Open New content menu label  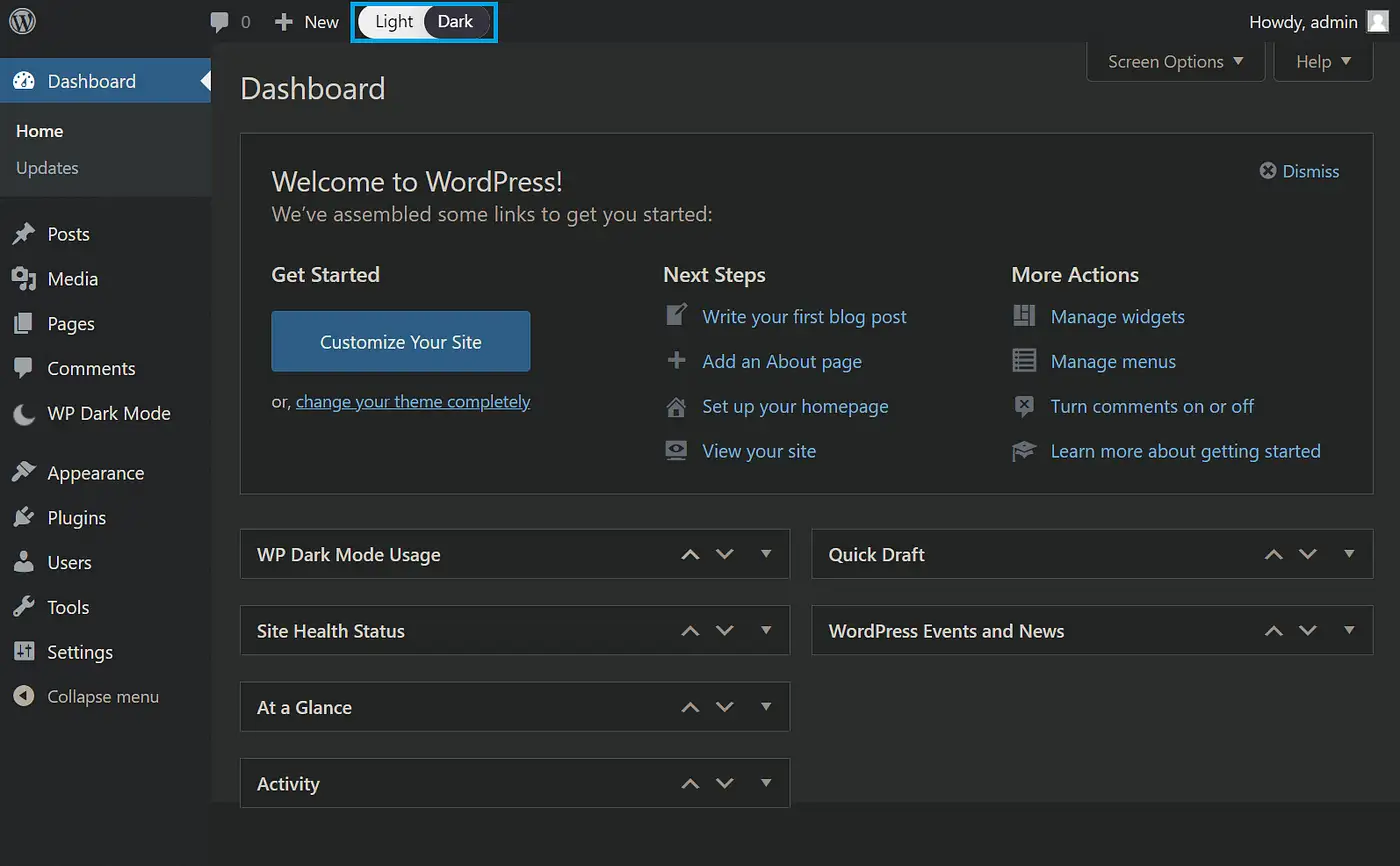(x=322, y=22)
